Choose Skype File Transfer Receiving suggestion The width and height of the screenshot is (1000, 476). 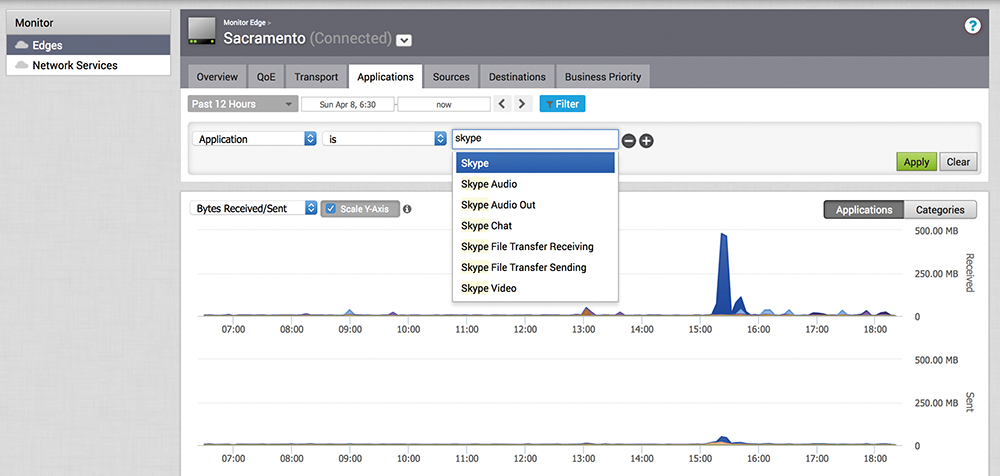[535, 246]
